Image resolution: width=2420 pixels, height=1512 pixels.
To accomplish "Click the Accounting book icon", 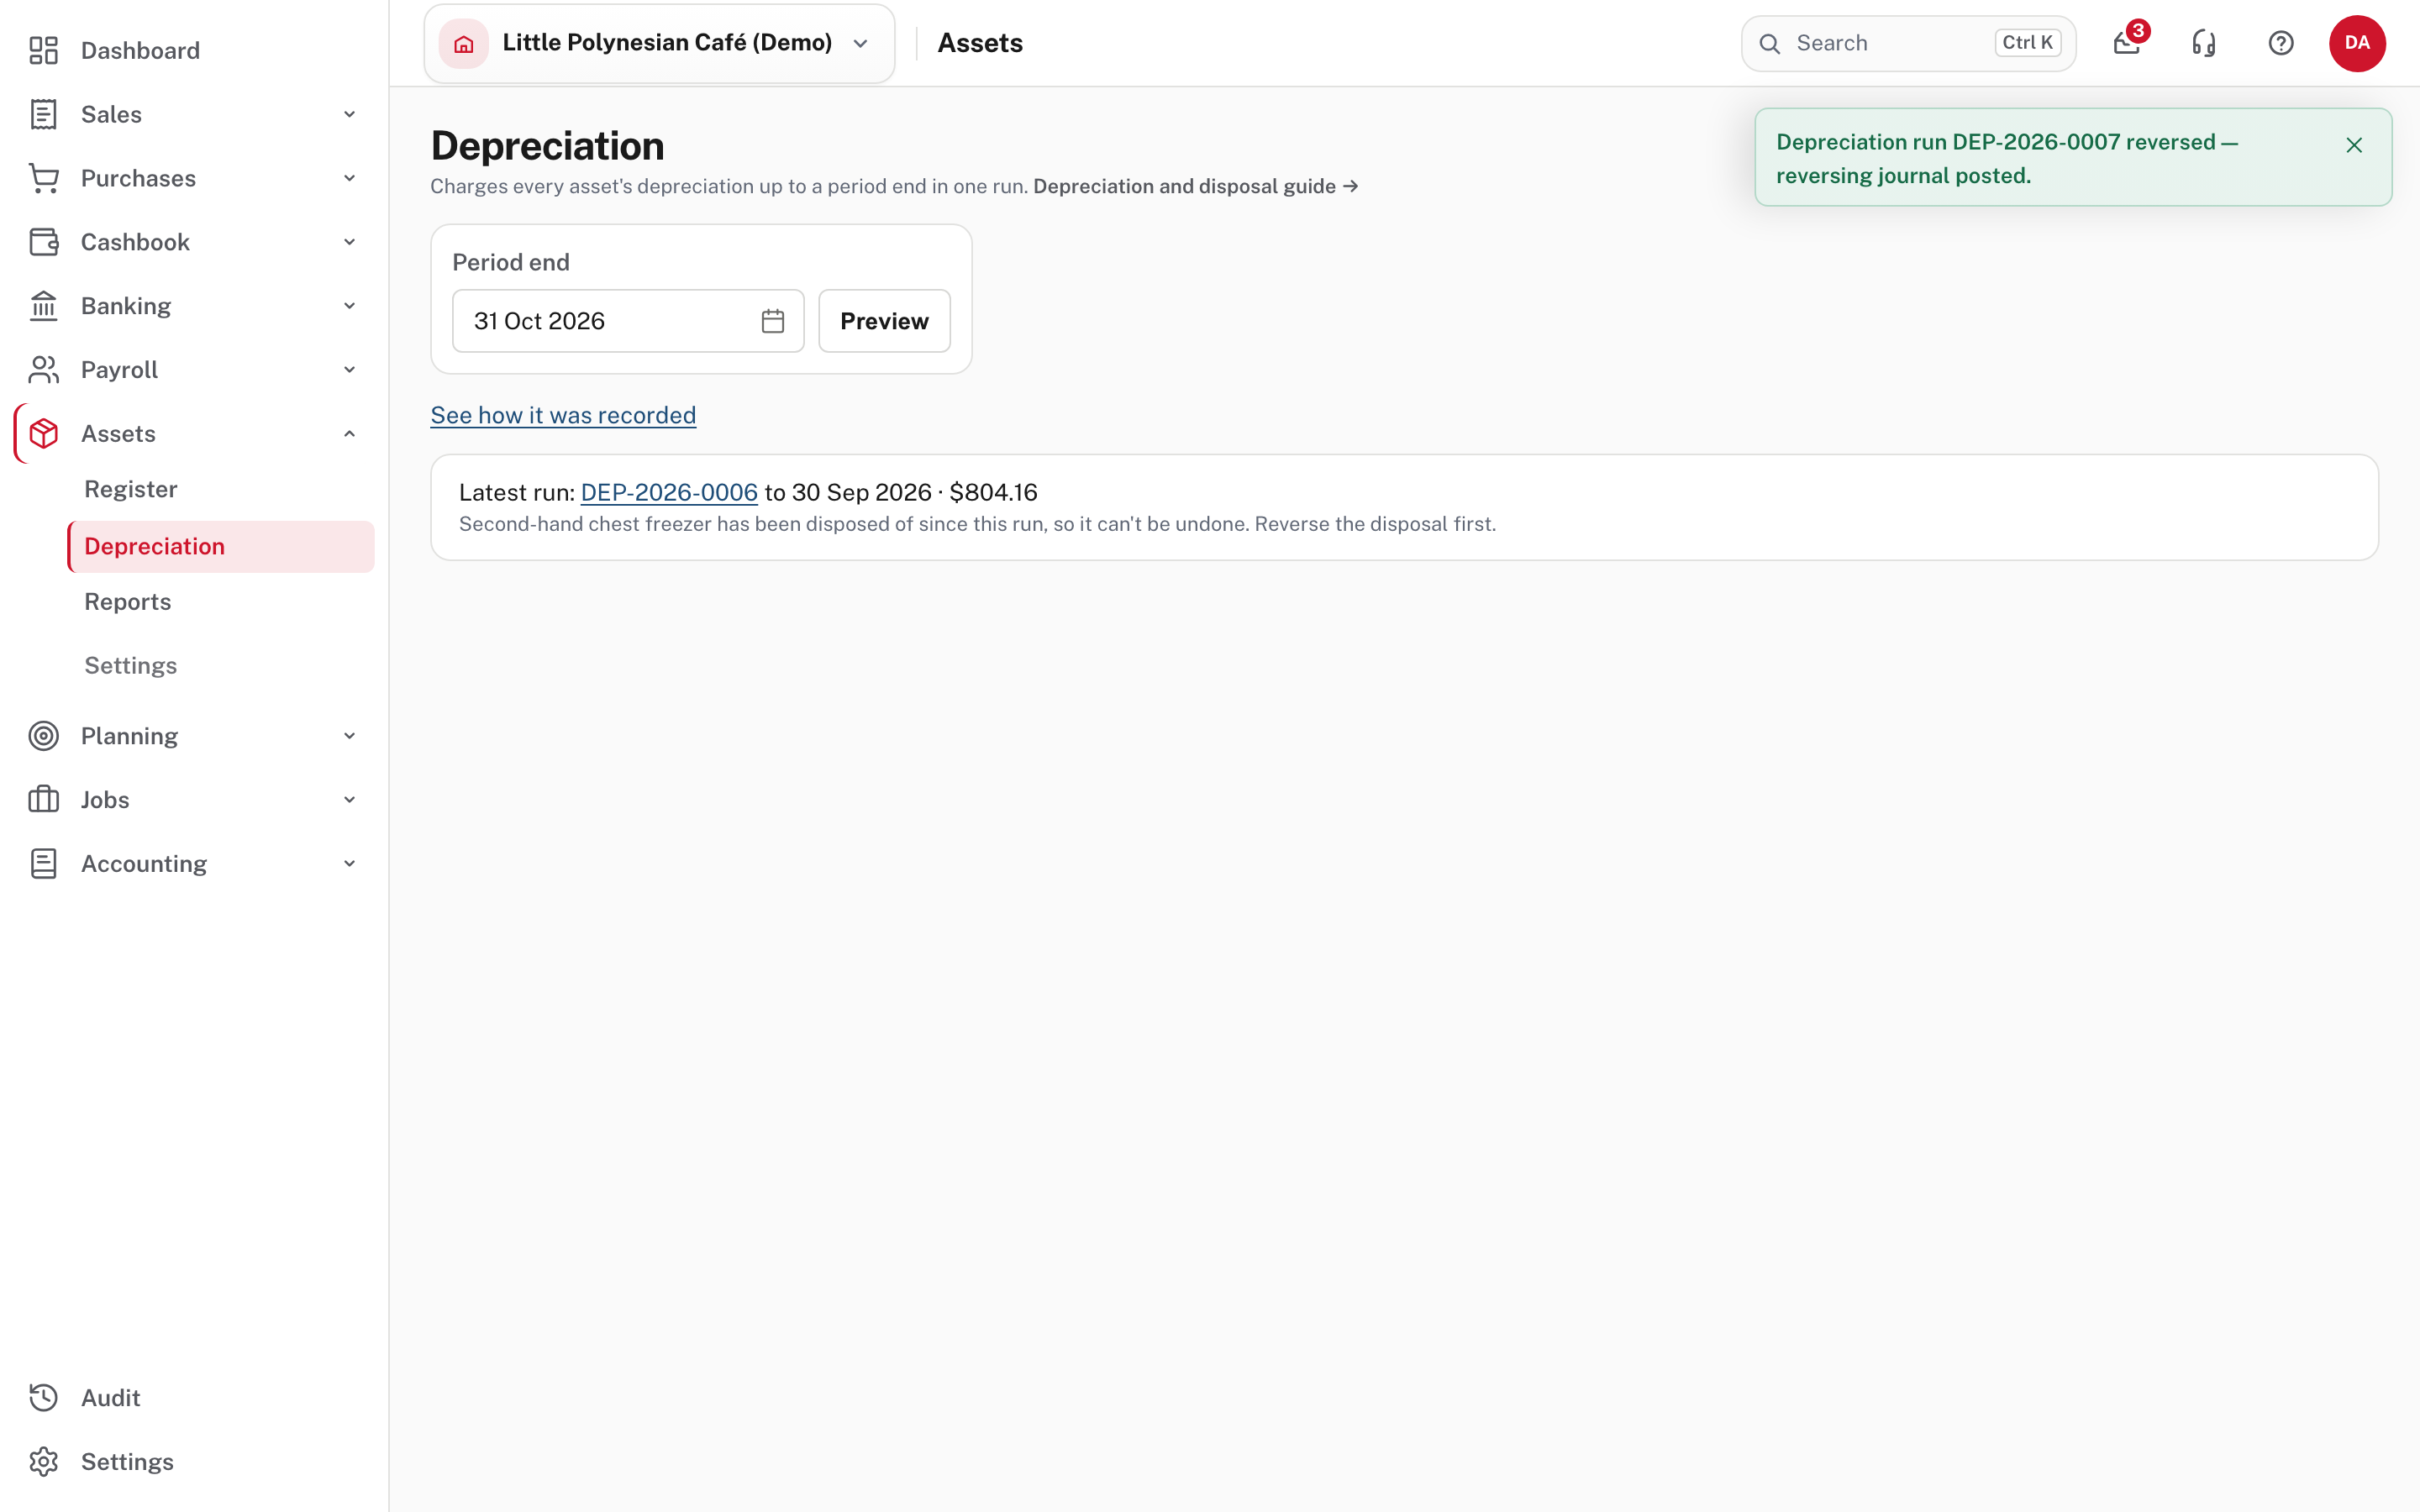I will [43, 864].
